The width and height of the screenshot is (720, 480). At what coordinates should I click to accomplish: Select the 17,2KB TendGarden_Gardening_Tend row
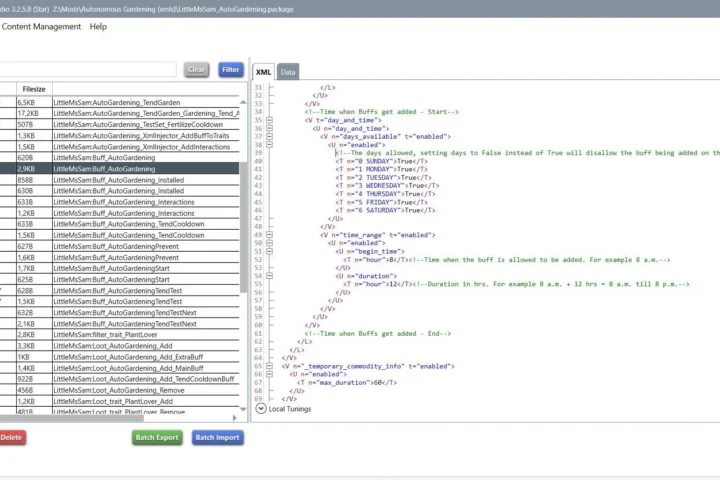(x=119, y=113)
